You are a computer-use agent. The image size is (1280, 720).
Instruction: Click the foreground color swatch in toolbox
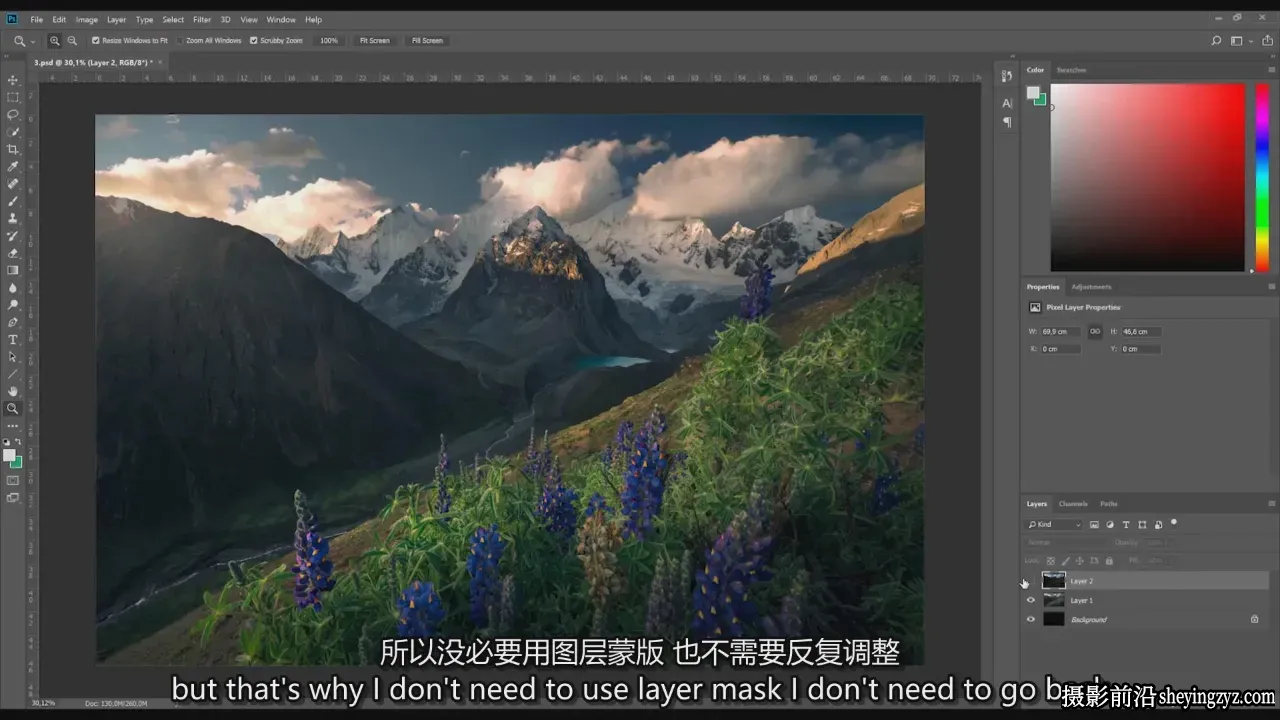[10, 455]
